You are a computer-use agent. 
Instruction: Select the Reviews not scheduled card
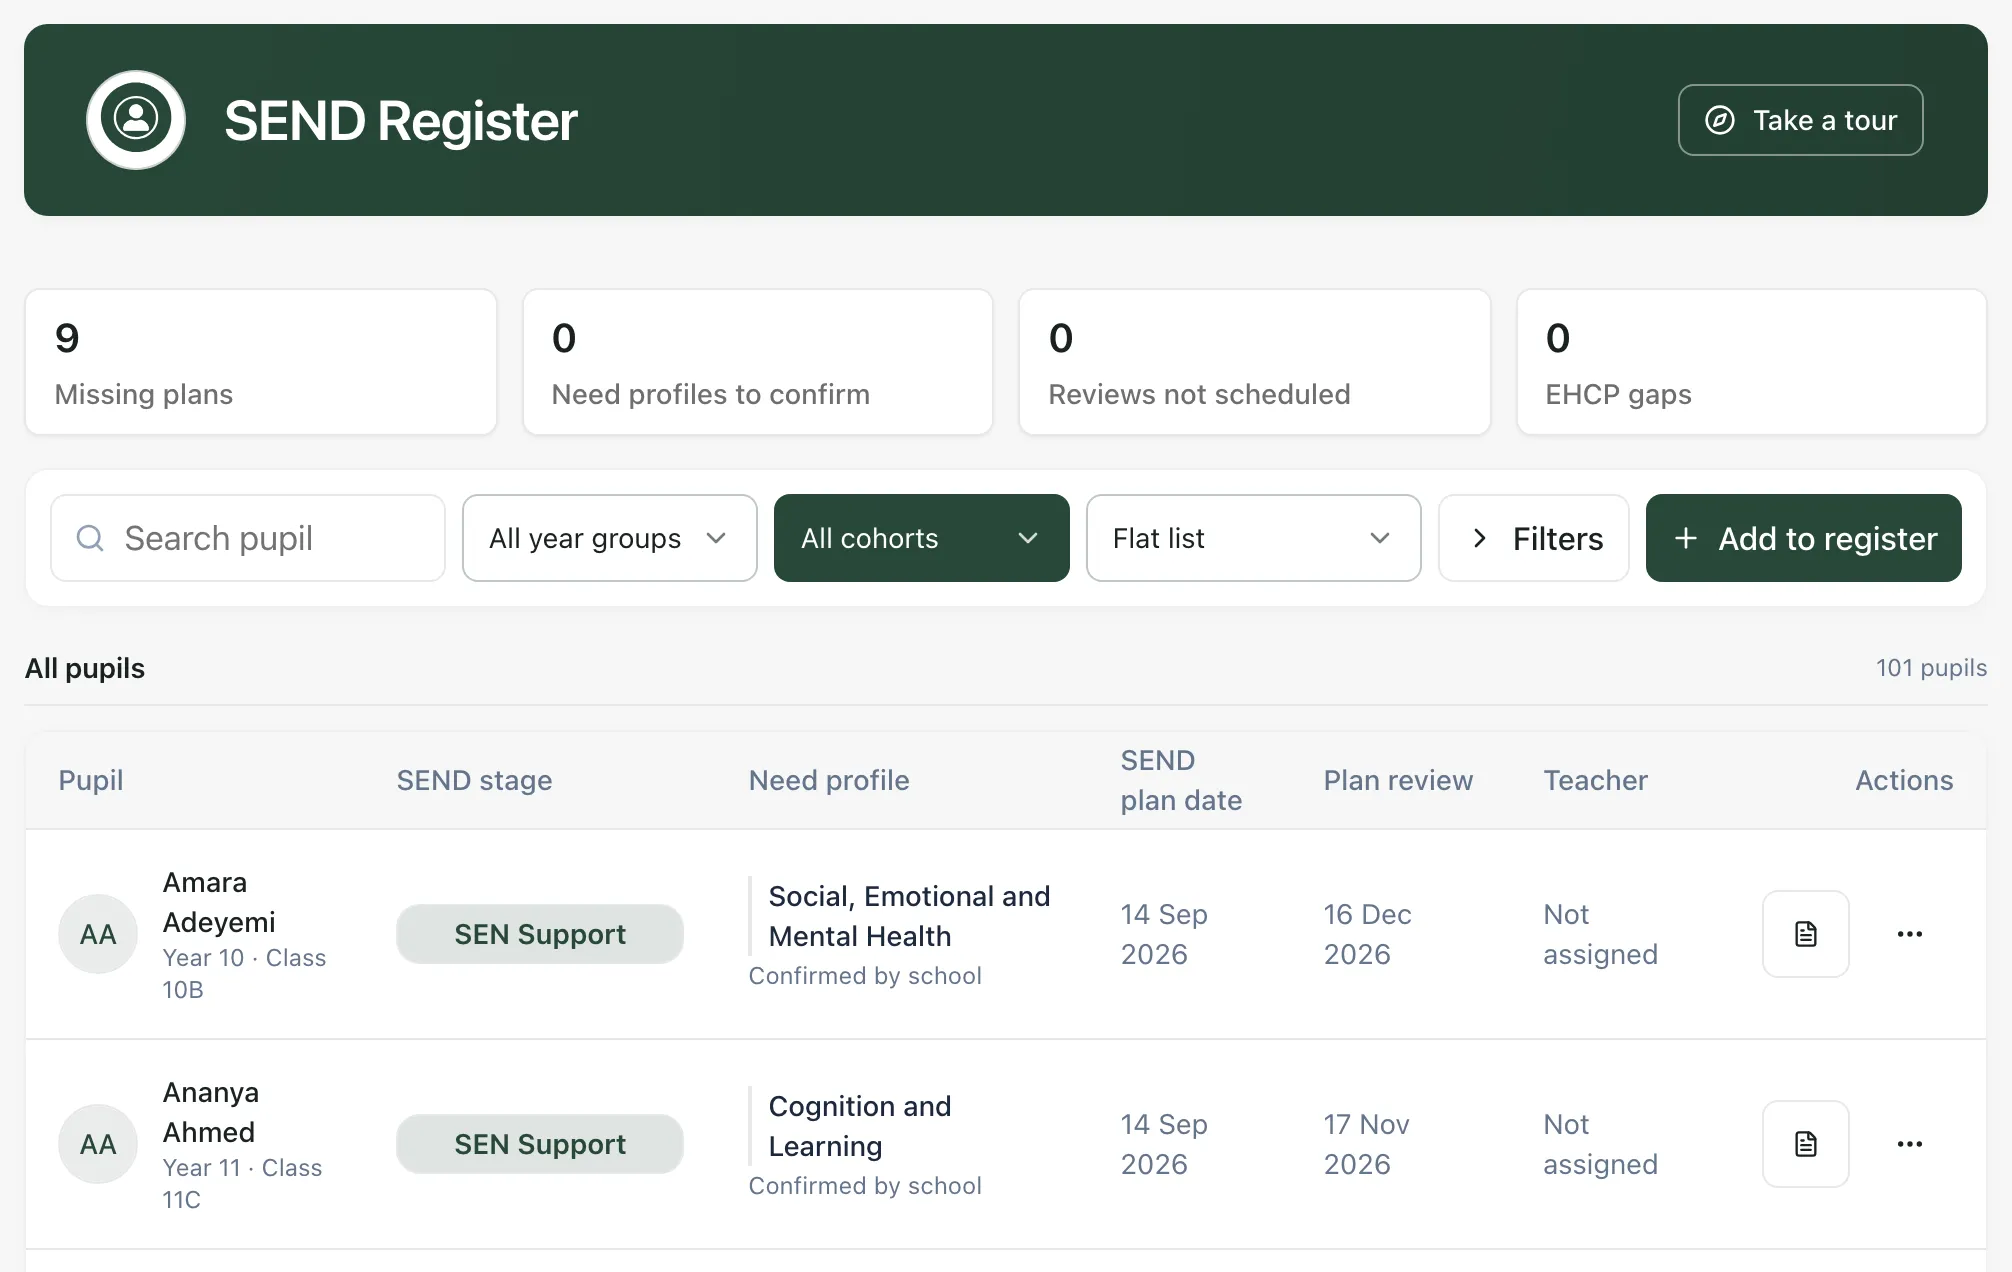[x=1255, y=362]
